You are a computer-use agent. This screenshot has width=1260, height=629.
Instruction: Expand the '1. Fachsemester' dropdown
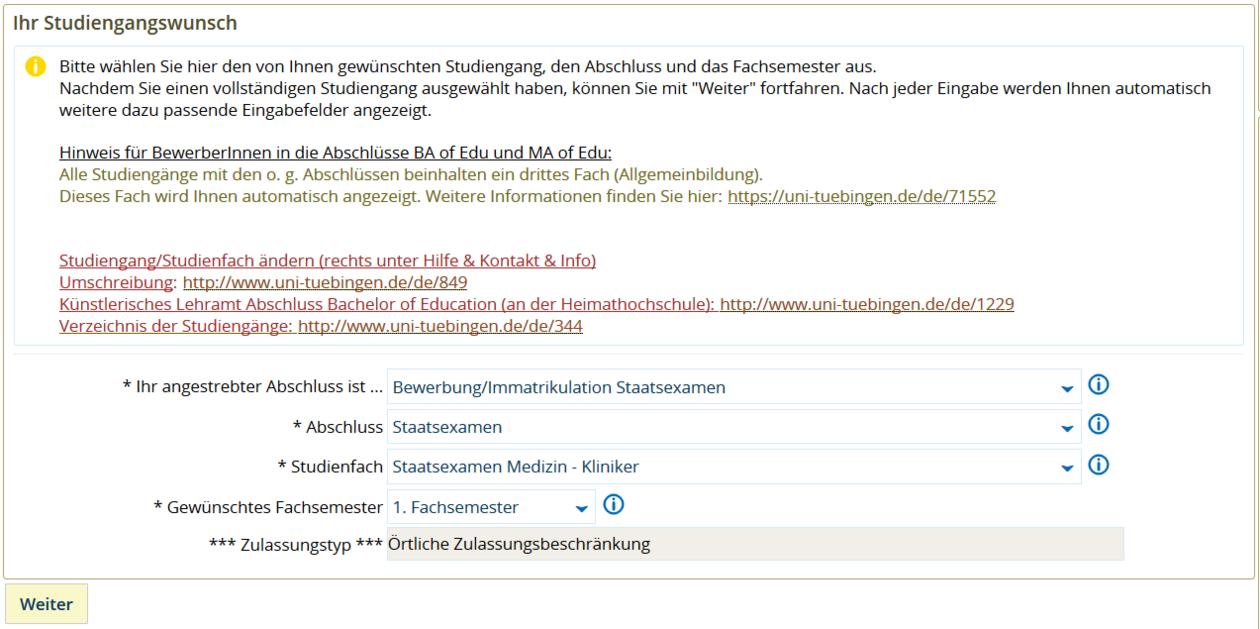click(x=490, y=507)
